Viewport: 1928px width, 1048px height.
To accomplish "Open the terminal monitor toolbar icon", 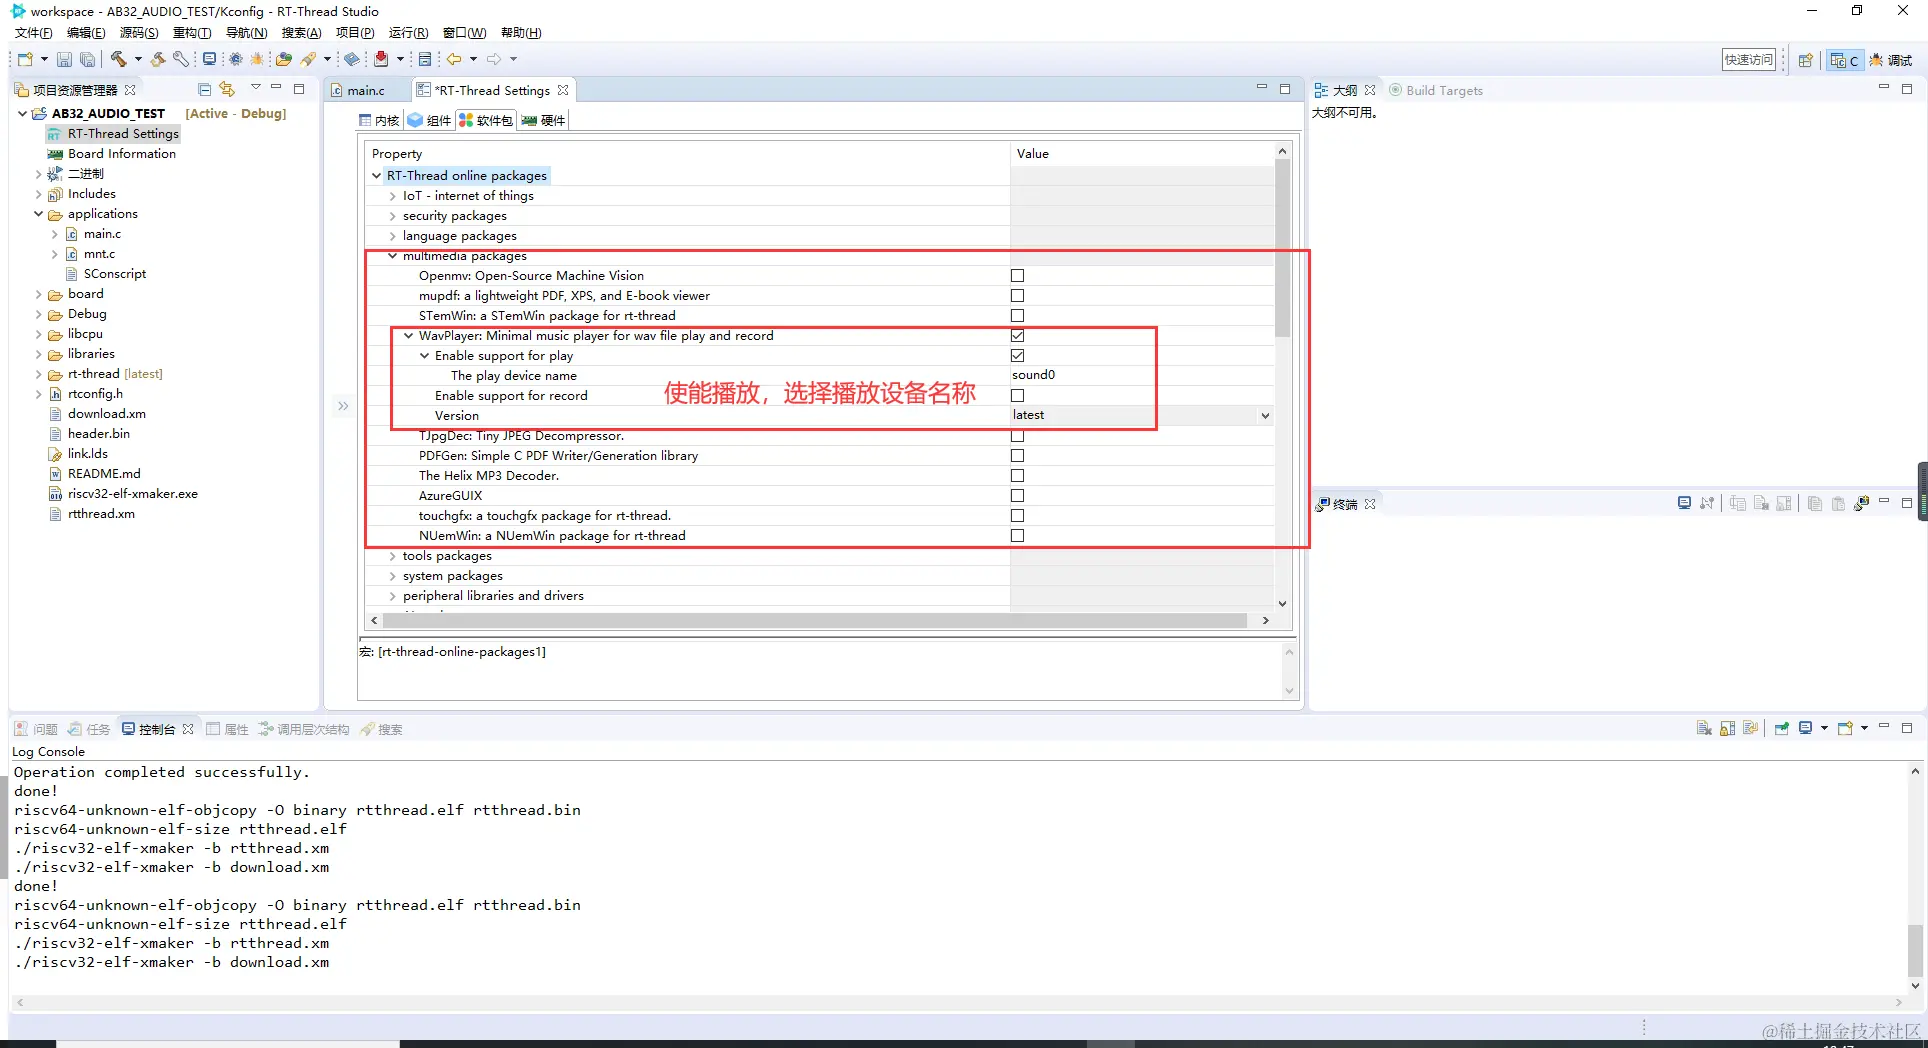I will pos(209,59).
